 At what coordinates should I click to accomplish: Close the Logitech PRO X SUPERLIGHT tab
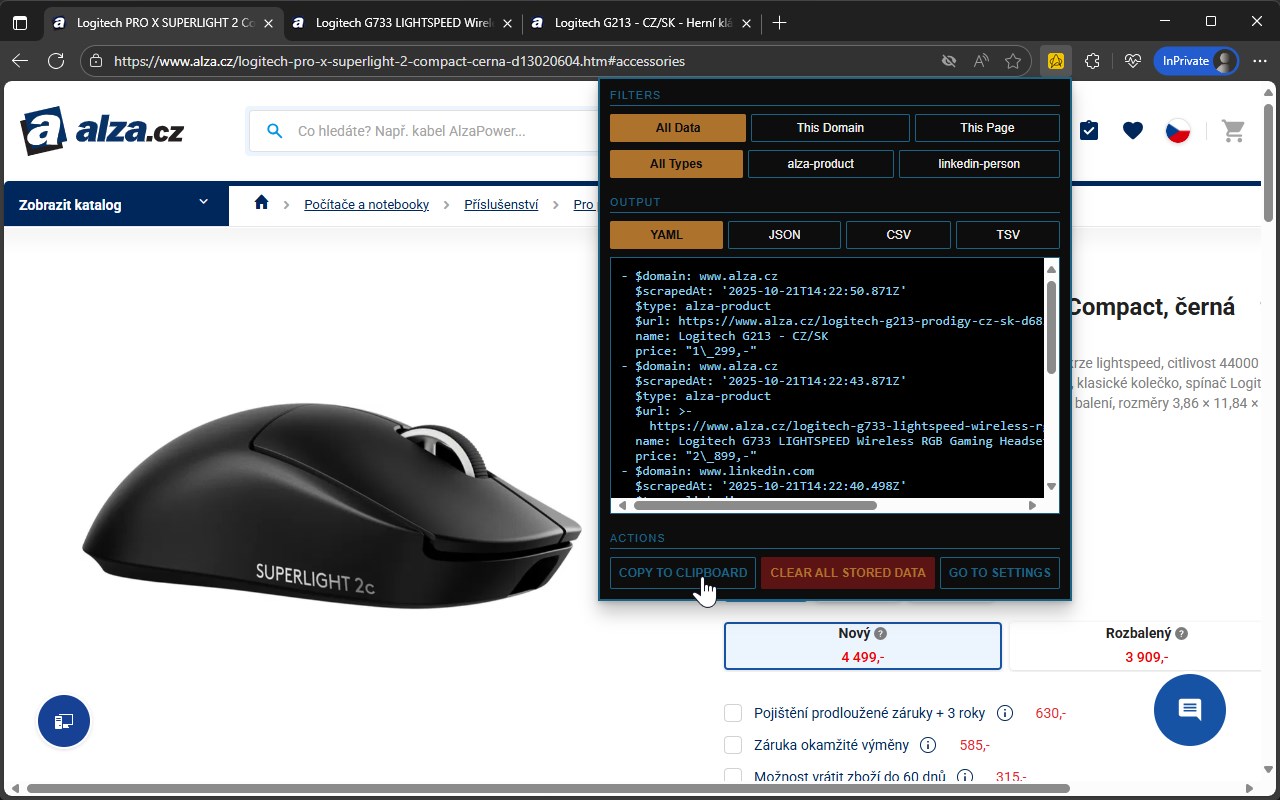click(268, 22)
